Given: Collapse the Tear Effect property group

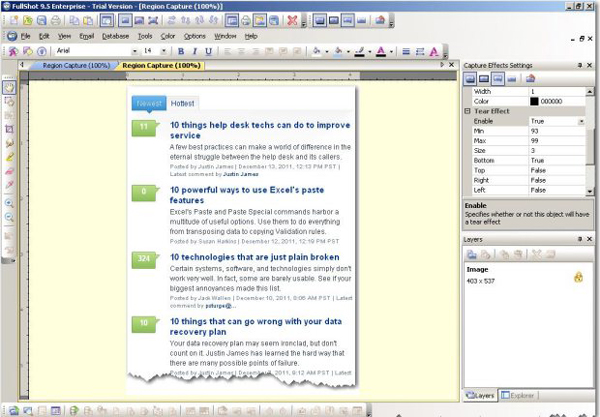Looking at the screenshot, I should (x=467, y=111).
